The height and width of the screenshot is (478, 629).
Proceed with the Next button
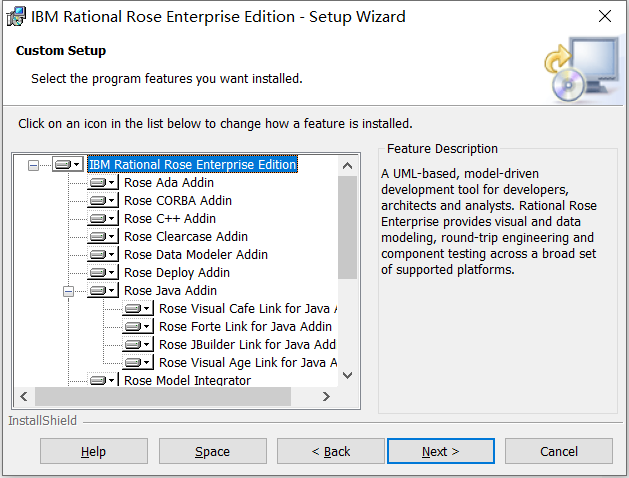coord(441,452)
